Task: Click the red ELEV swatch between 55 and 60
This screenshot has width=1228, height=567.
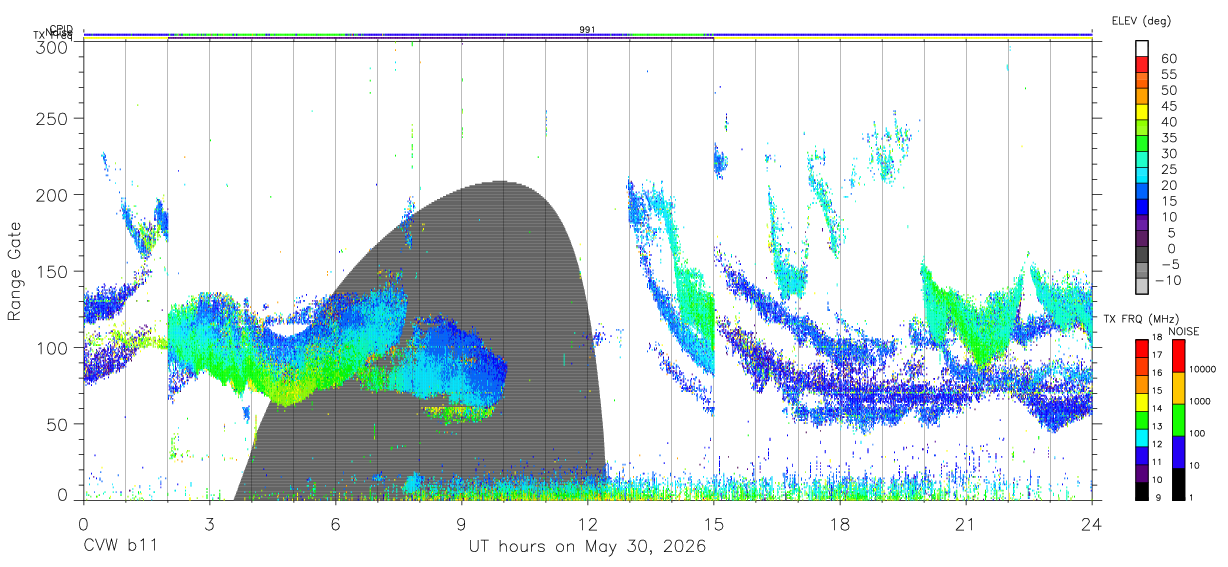Action: [1142, 65]
